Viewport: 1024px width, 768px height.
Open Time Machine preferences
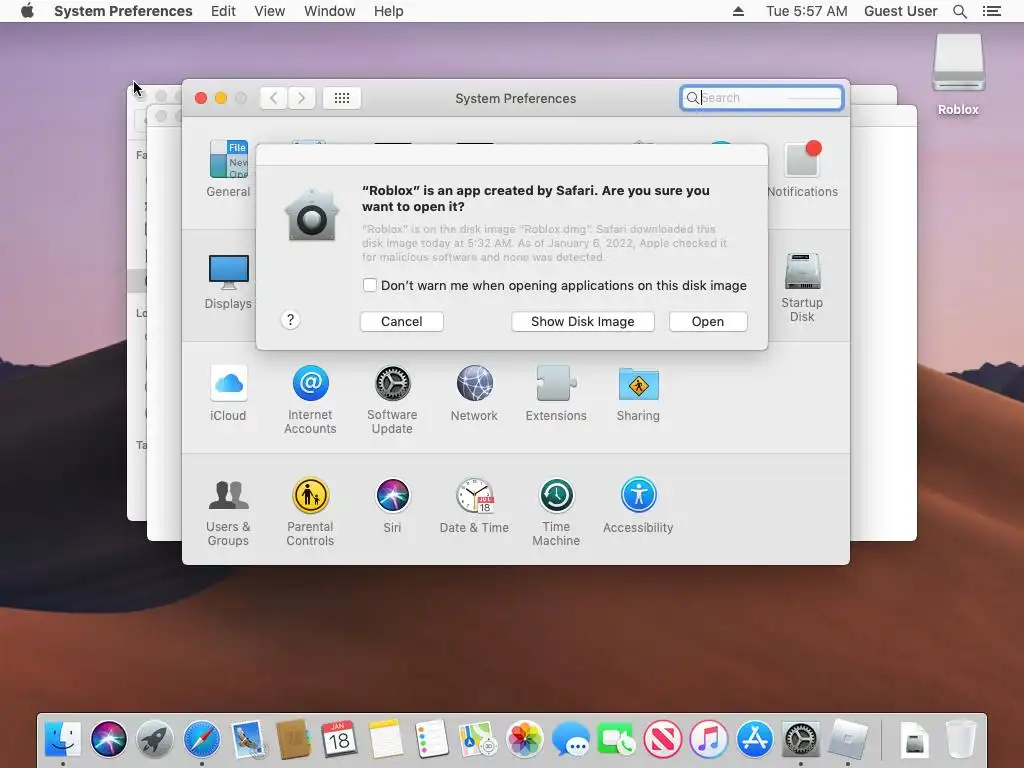tap(556, 513)
